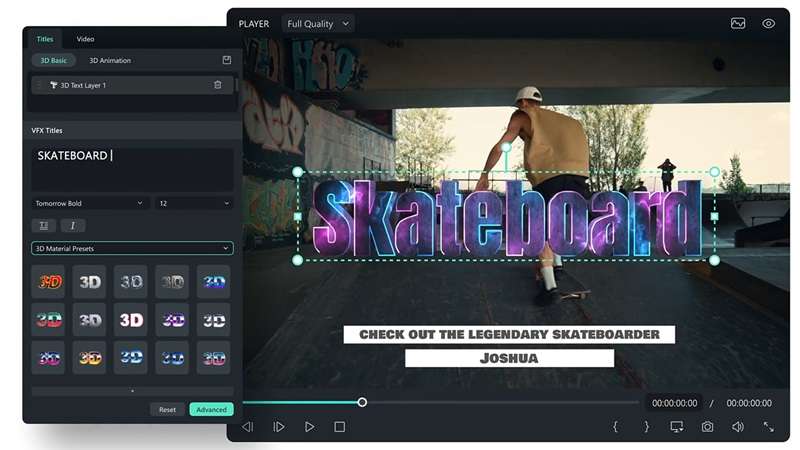
Task: Click the PLAYER label in the preview header
Action: pyautogui.click(x=254, y=24)
